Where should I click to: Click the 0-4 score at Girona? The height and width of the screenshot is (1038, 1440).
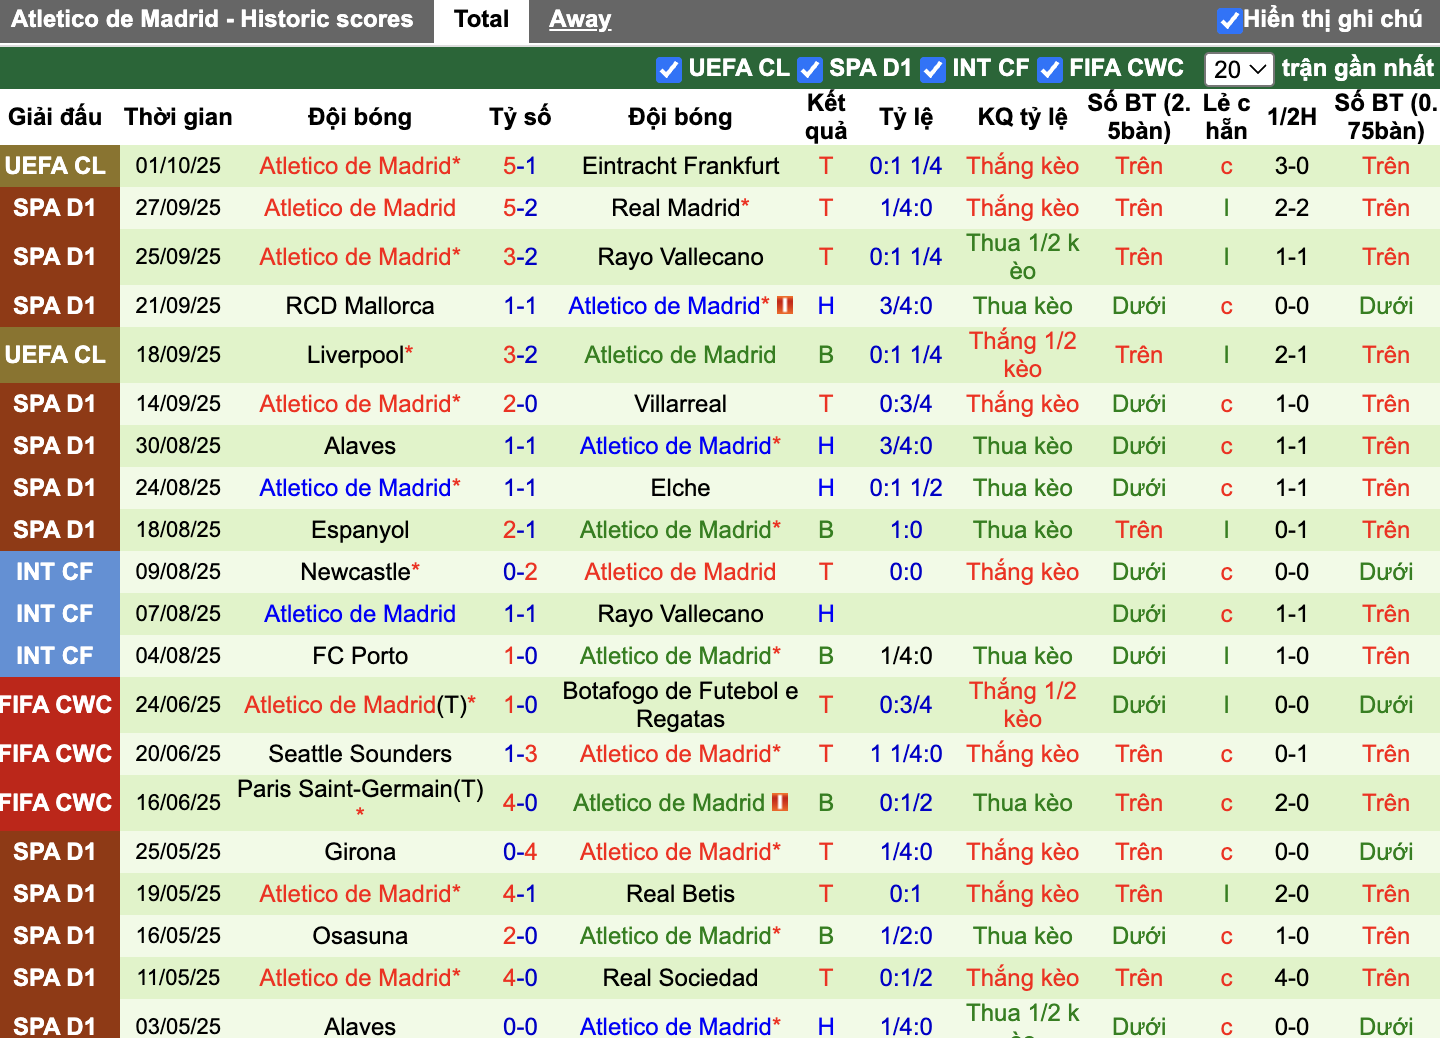[520, 852]
